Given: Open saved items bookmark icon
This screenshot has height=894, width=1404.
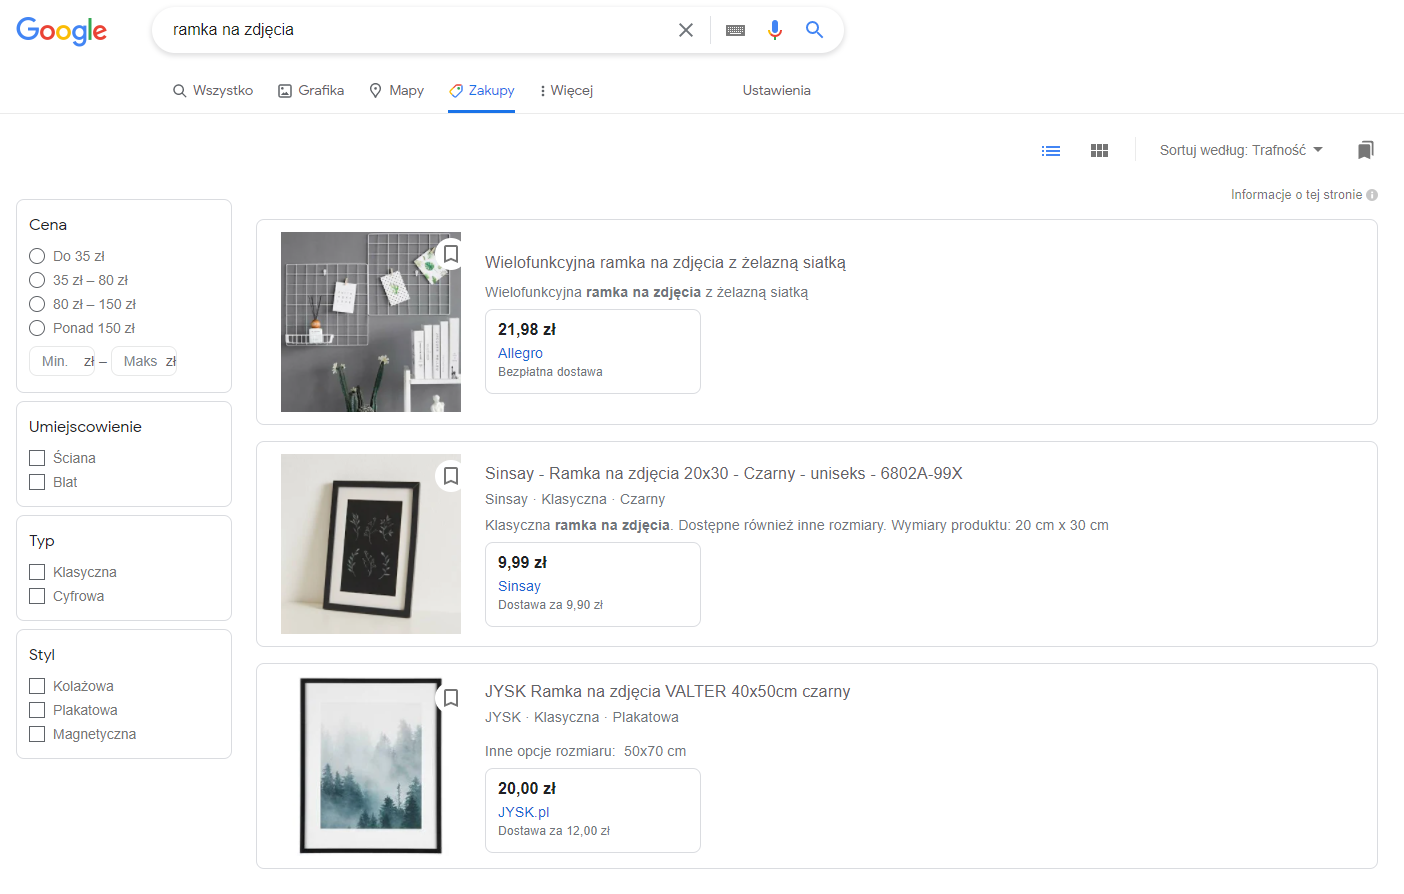Looking at the screenshot, I should pyautogui.click(x=1366, y=150).
